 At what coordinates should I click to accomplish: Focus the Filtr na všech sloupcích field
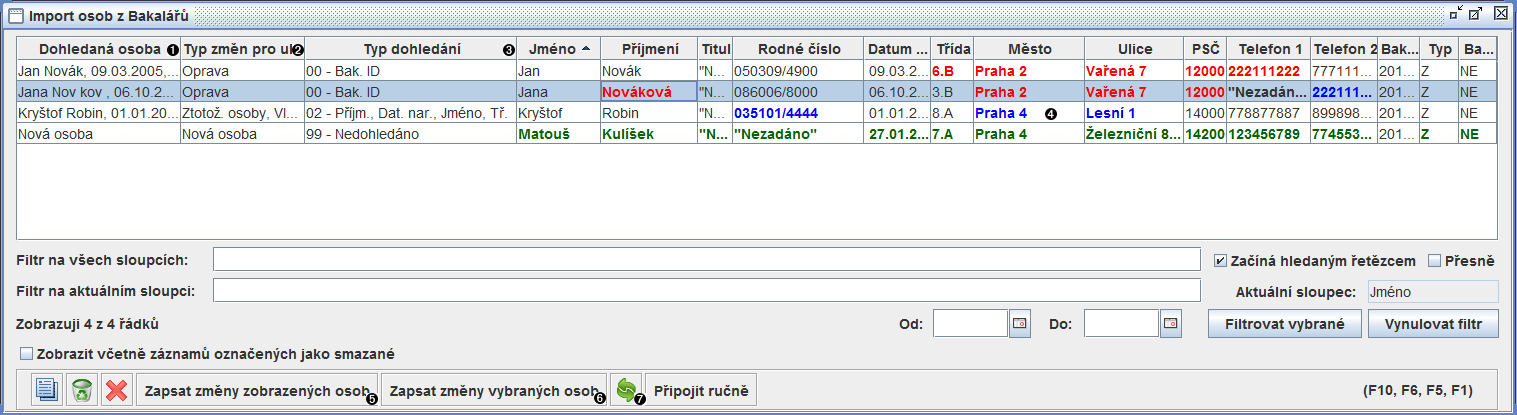coord(706,261)
